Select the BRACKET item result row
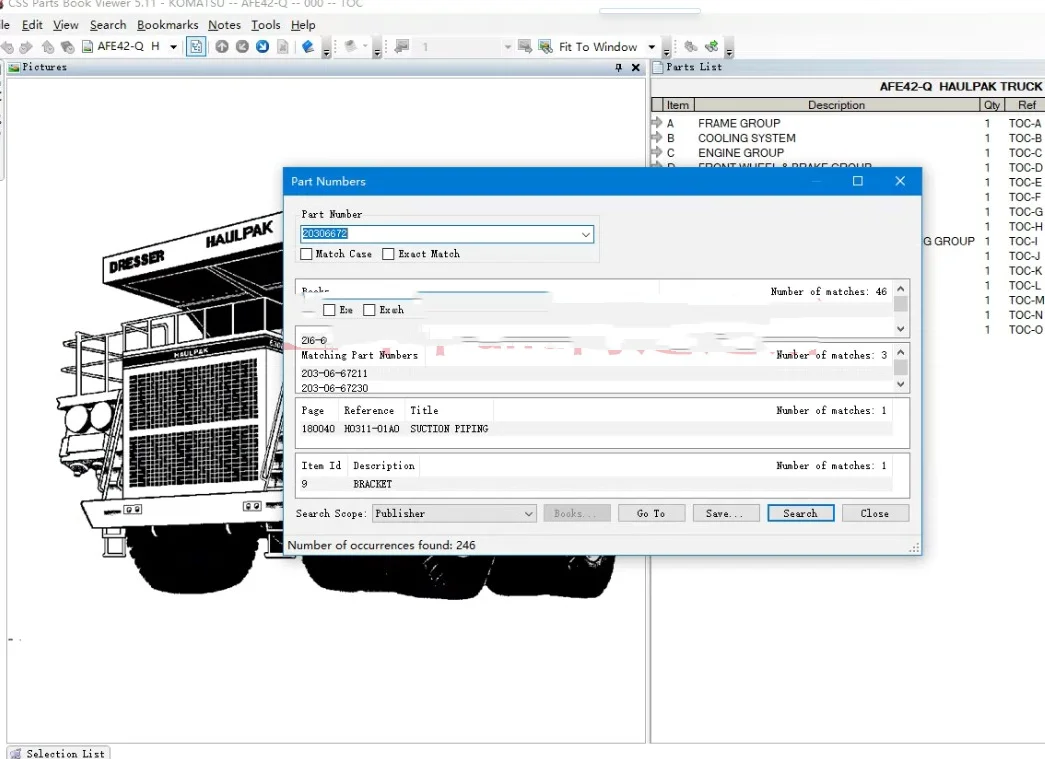This screenshot has height=759, width=1045. click(596, 484)
